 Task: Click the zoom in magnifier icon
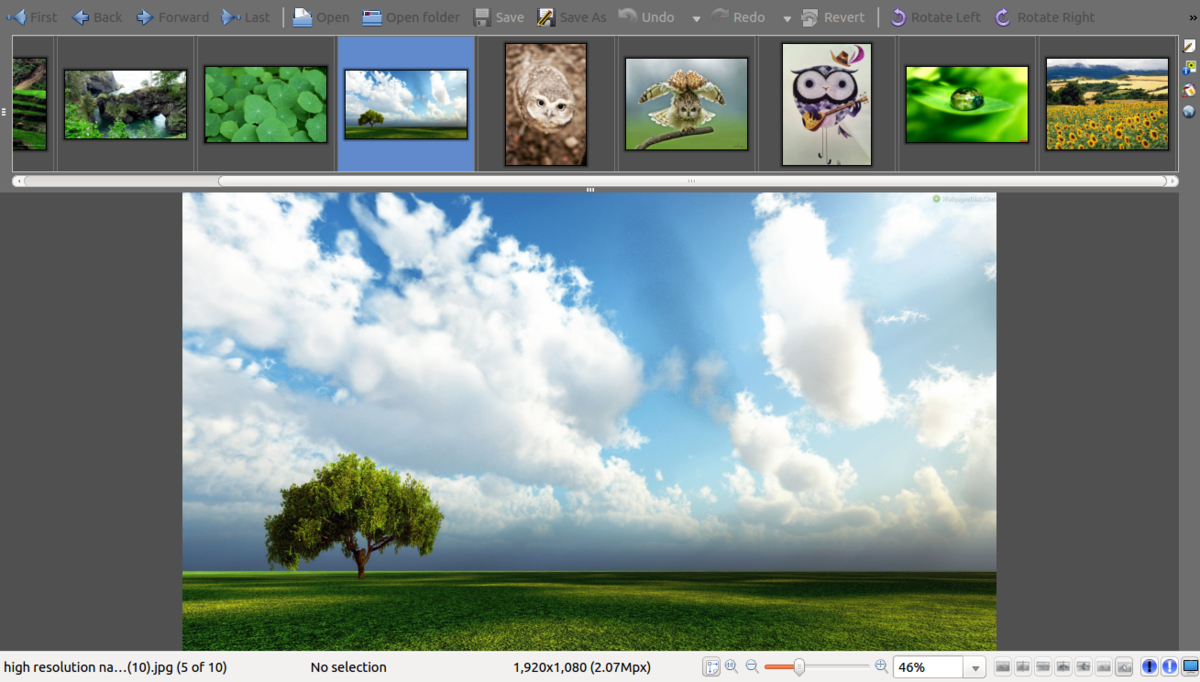coord(881,667)
